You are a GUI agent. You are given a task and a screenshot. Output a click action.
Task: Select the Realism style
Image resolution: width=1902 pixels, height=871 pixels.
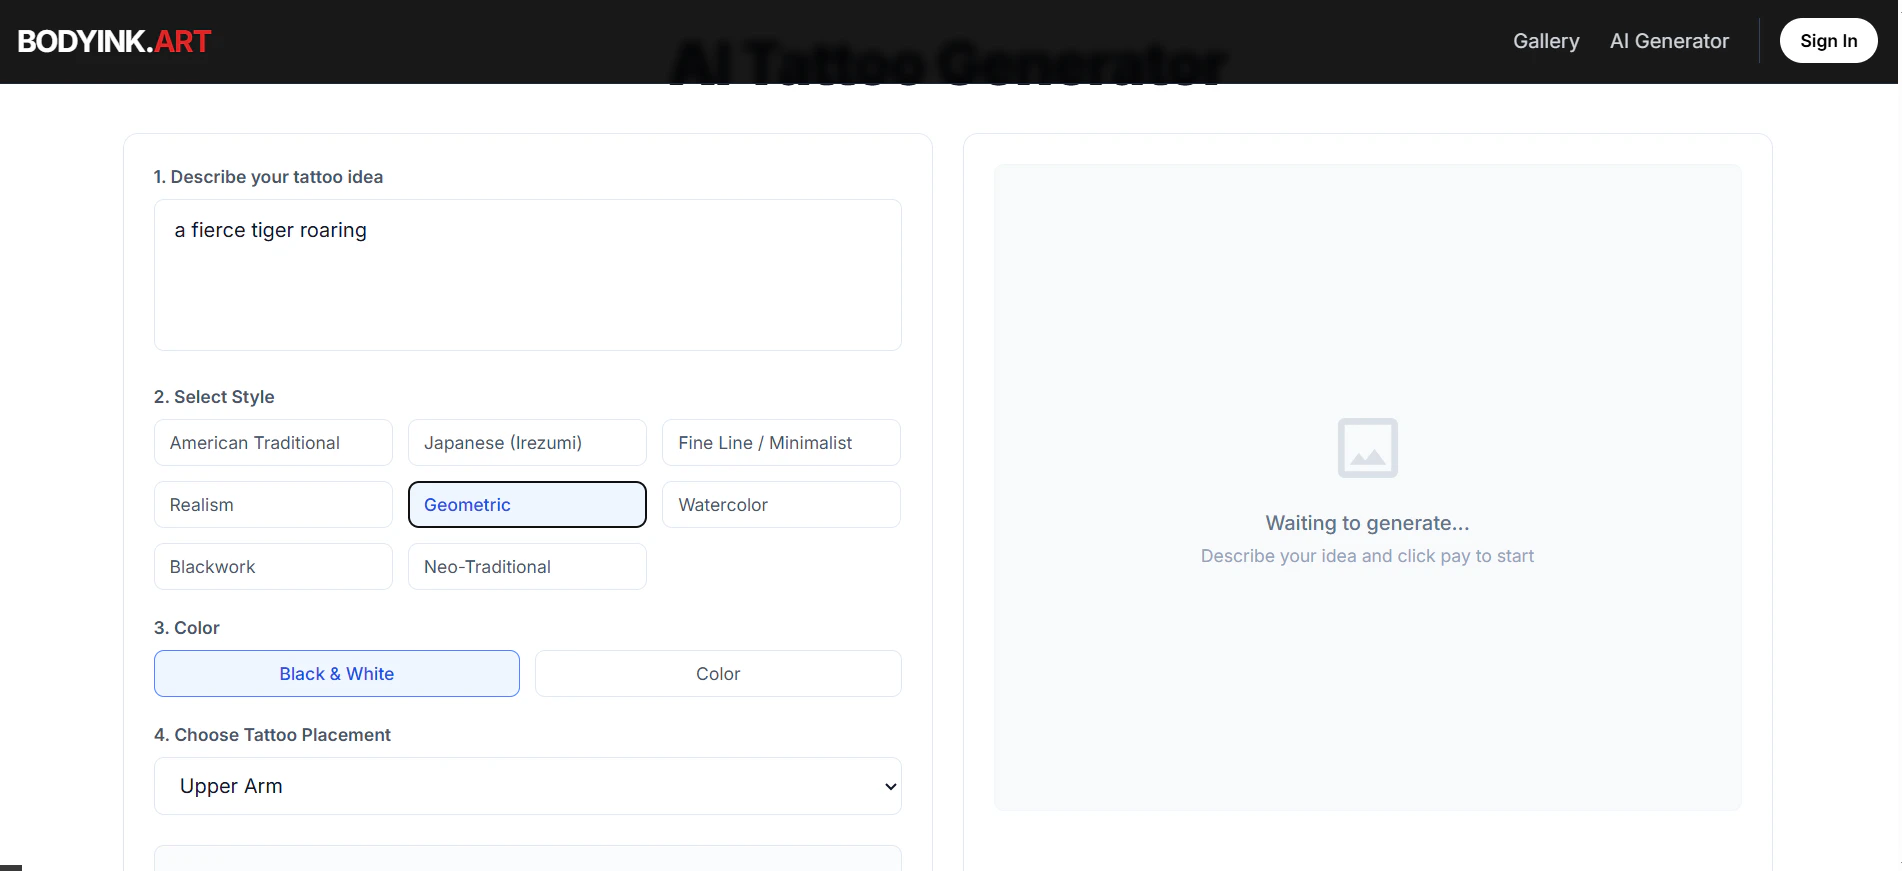pos(273,505)
